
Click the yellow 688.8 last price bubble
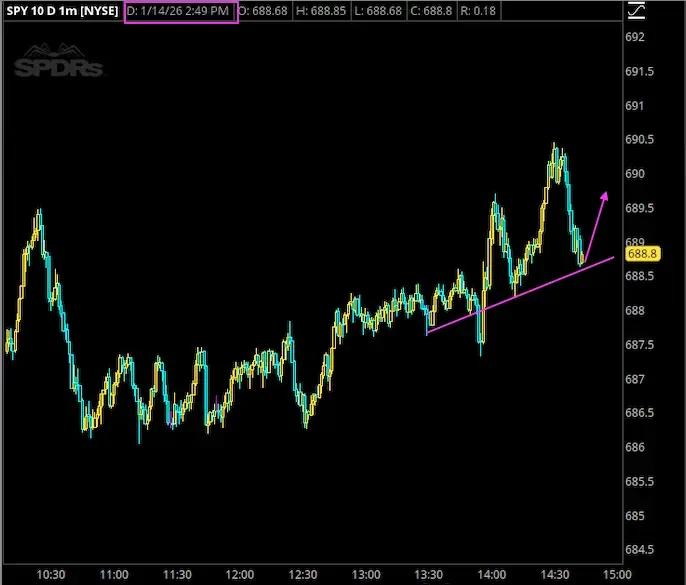click(642, 254)
